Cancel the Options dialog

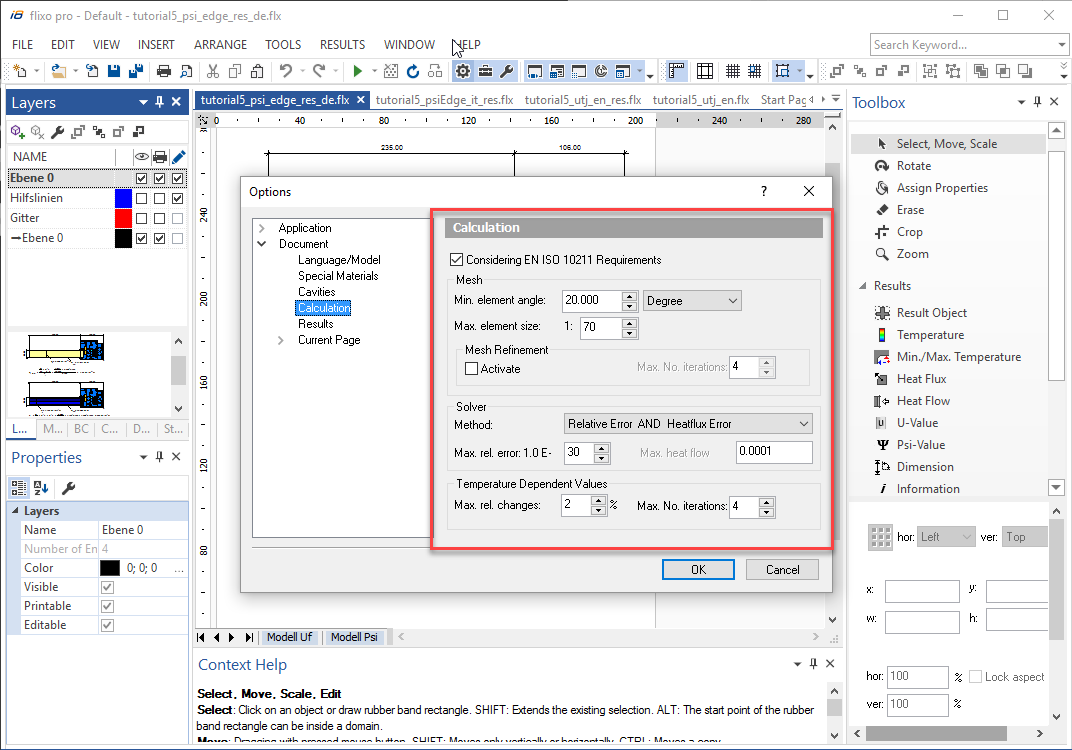[782, 569]
